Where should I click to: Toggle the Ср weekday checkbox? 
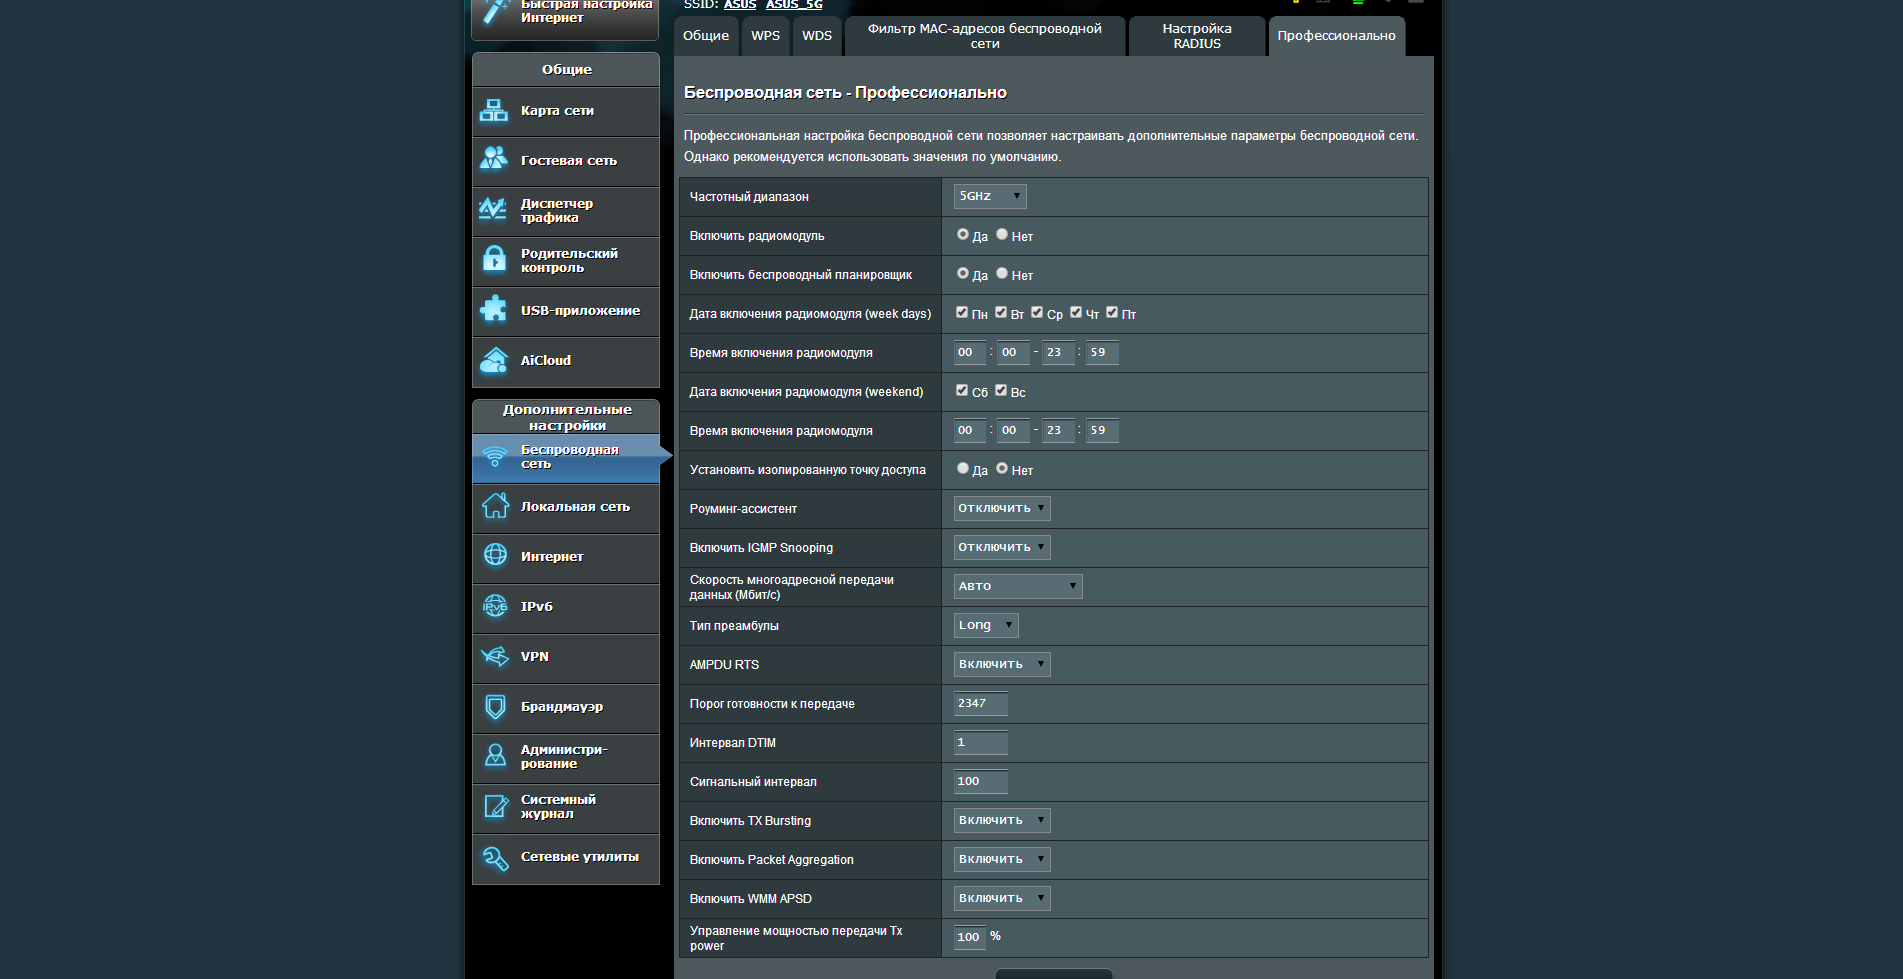[x=1037, y=313]
